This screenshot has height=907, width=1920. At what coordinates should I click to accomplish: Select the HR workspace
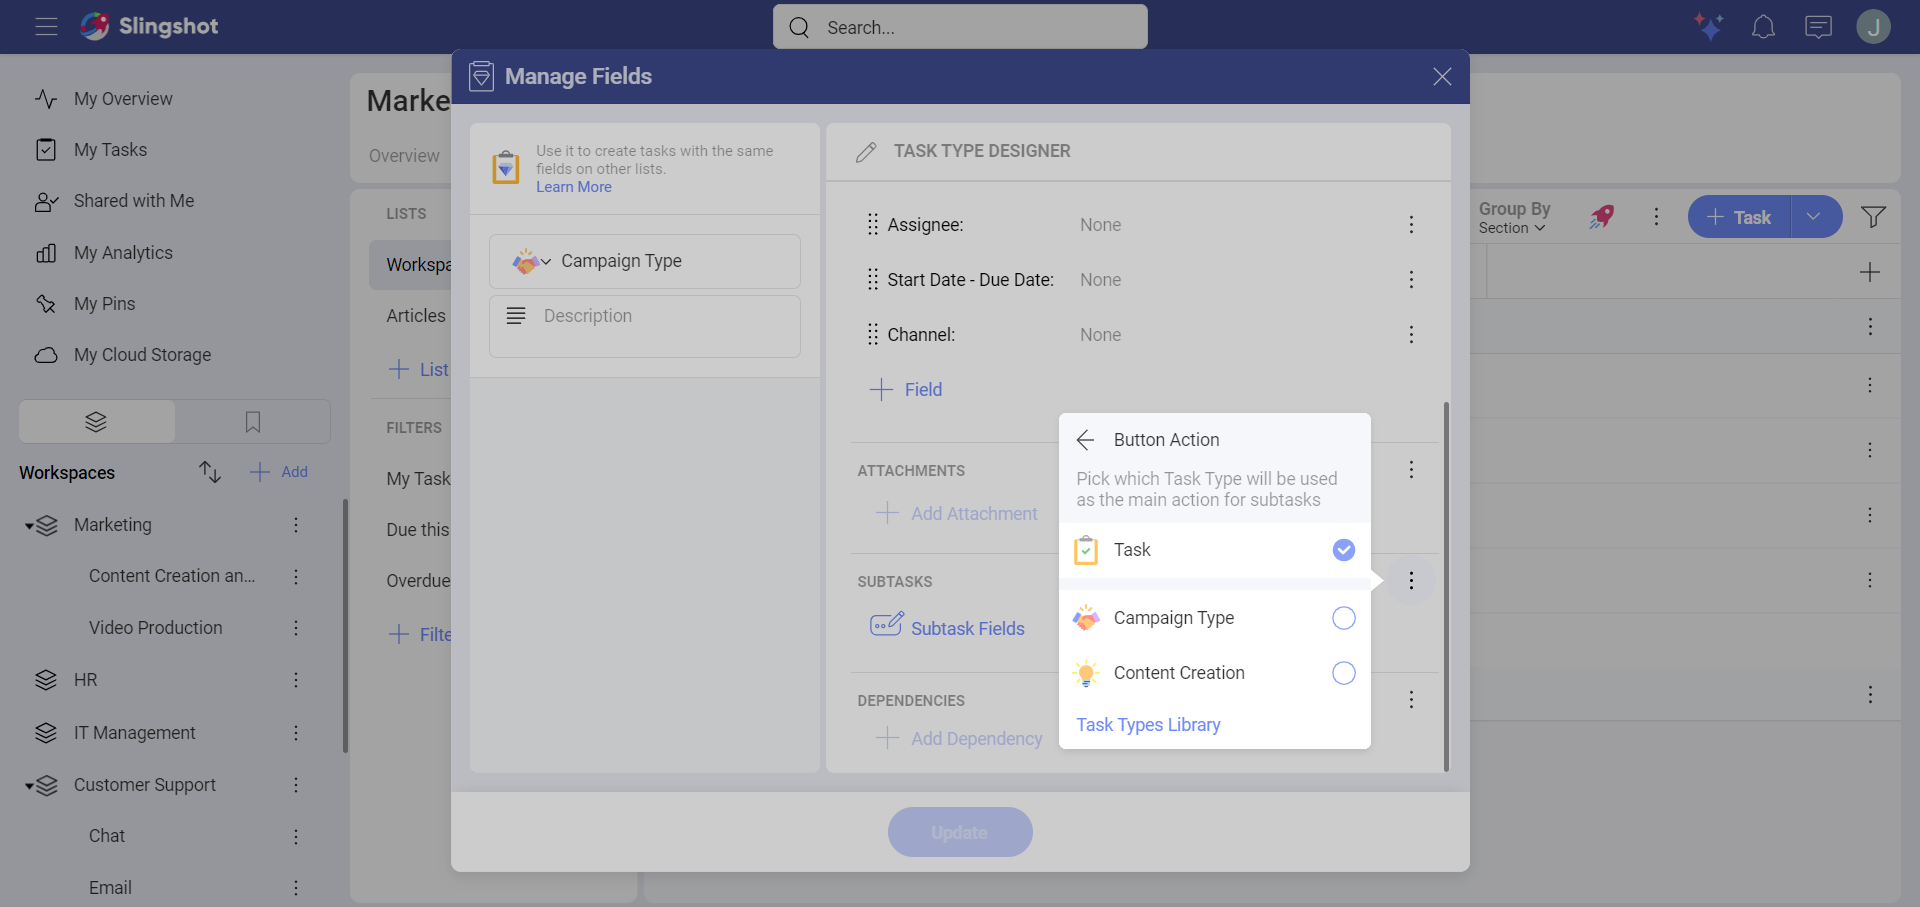[x=85, y=680]
